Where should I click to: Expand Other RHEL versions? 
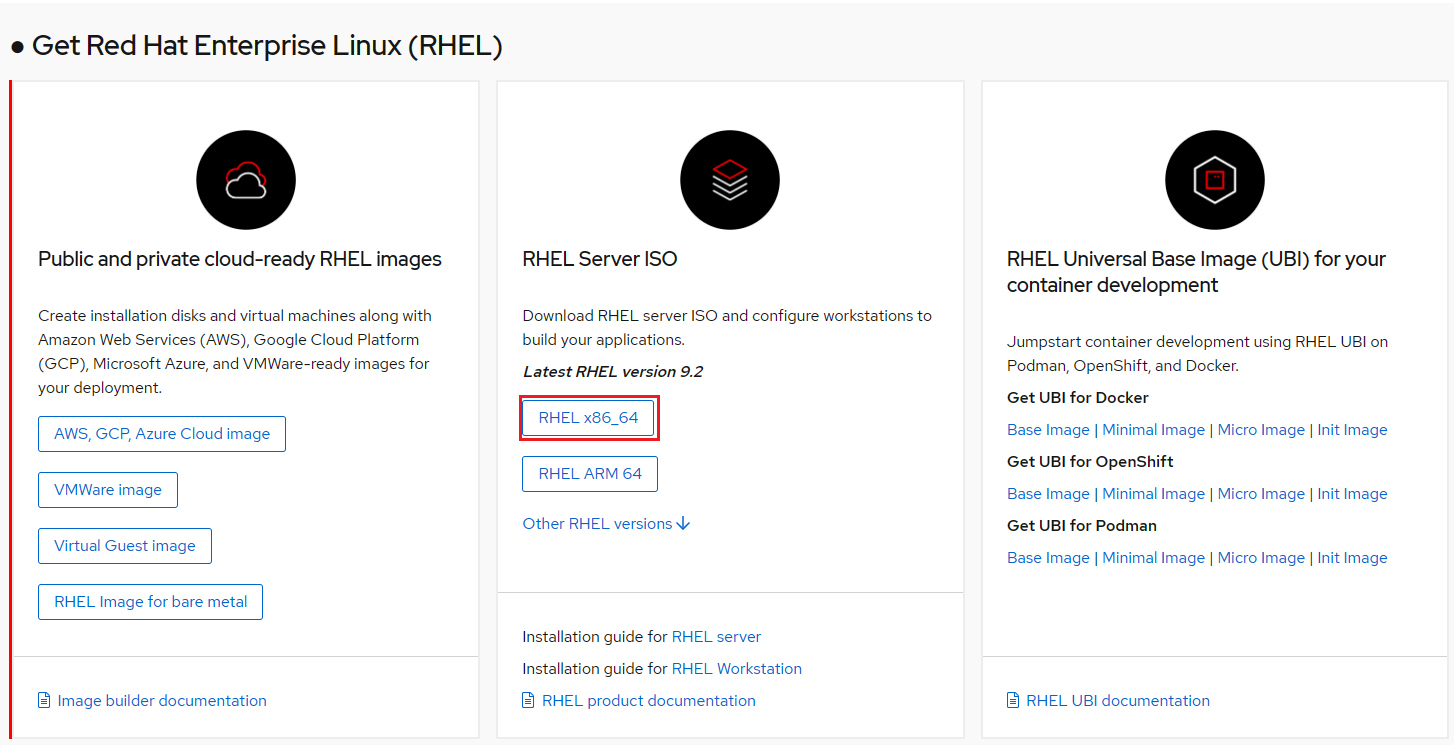point(596,522)
